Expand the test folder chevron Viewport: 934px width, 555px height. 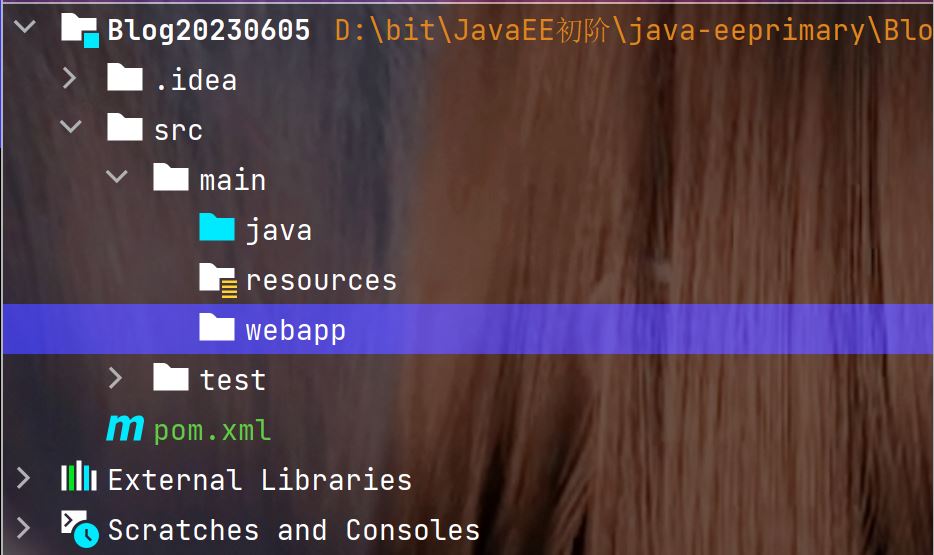pos(116,379)
